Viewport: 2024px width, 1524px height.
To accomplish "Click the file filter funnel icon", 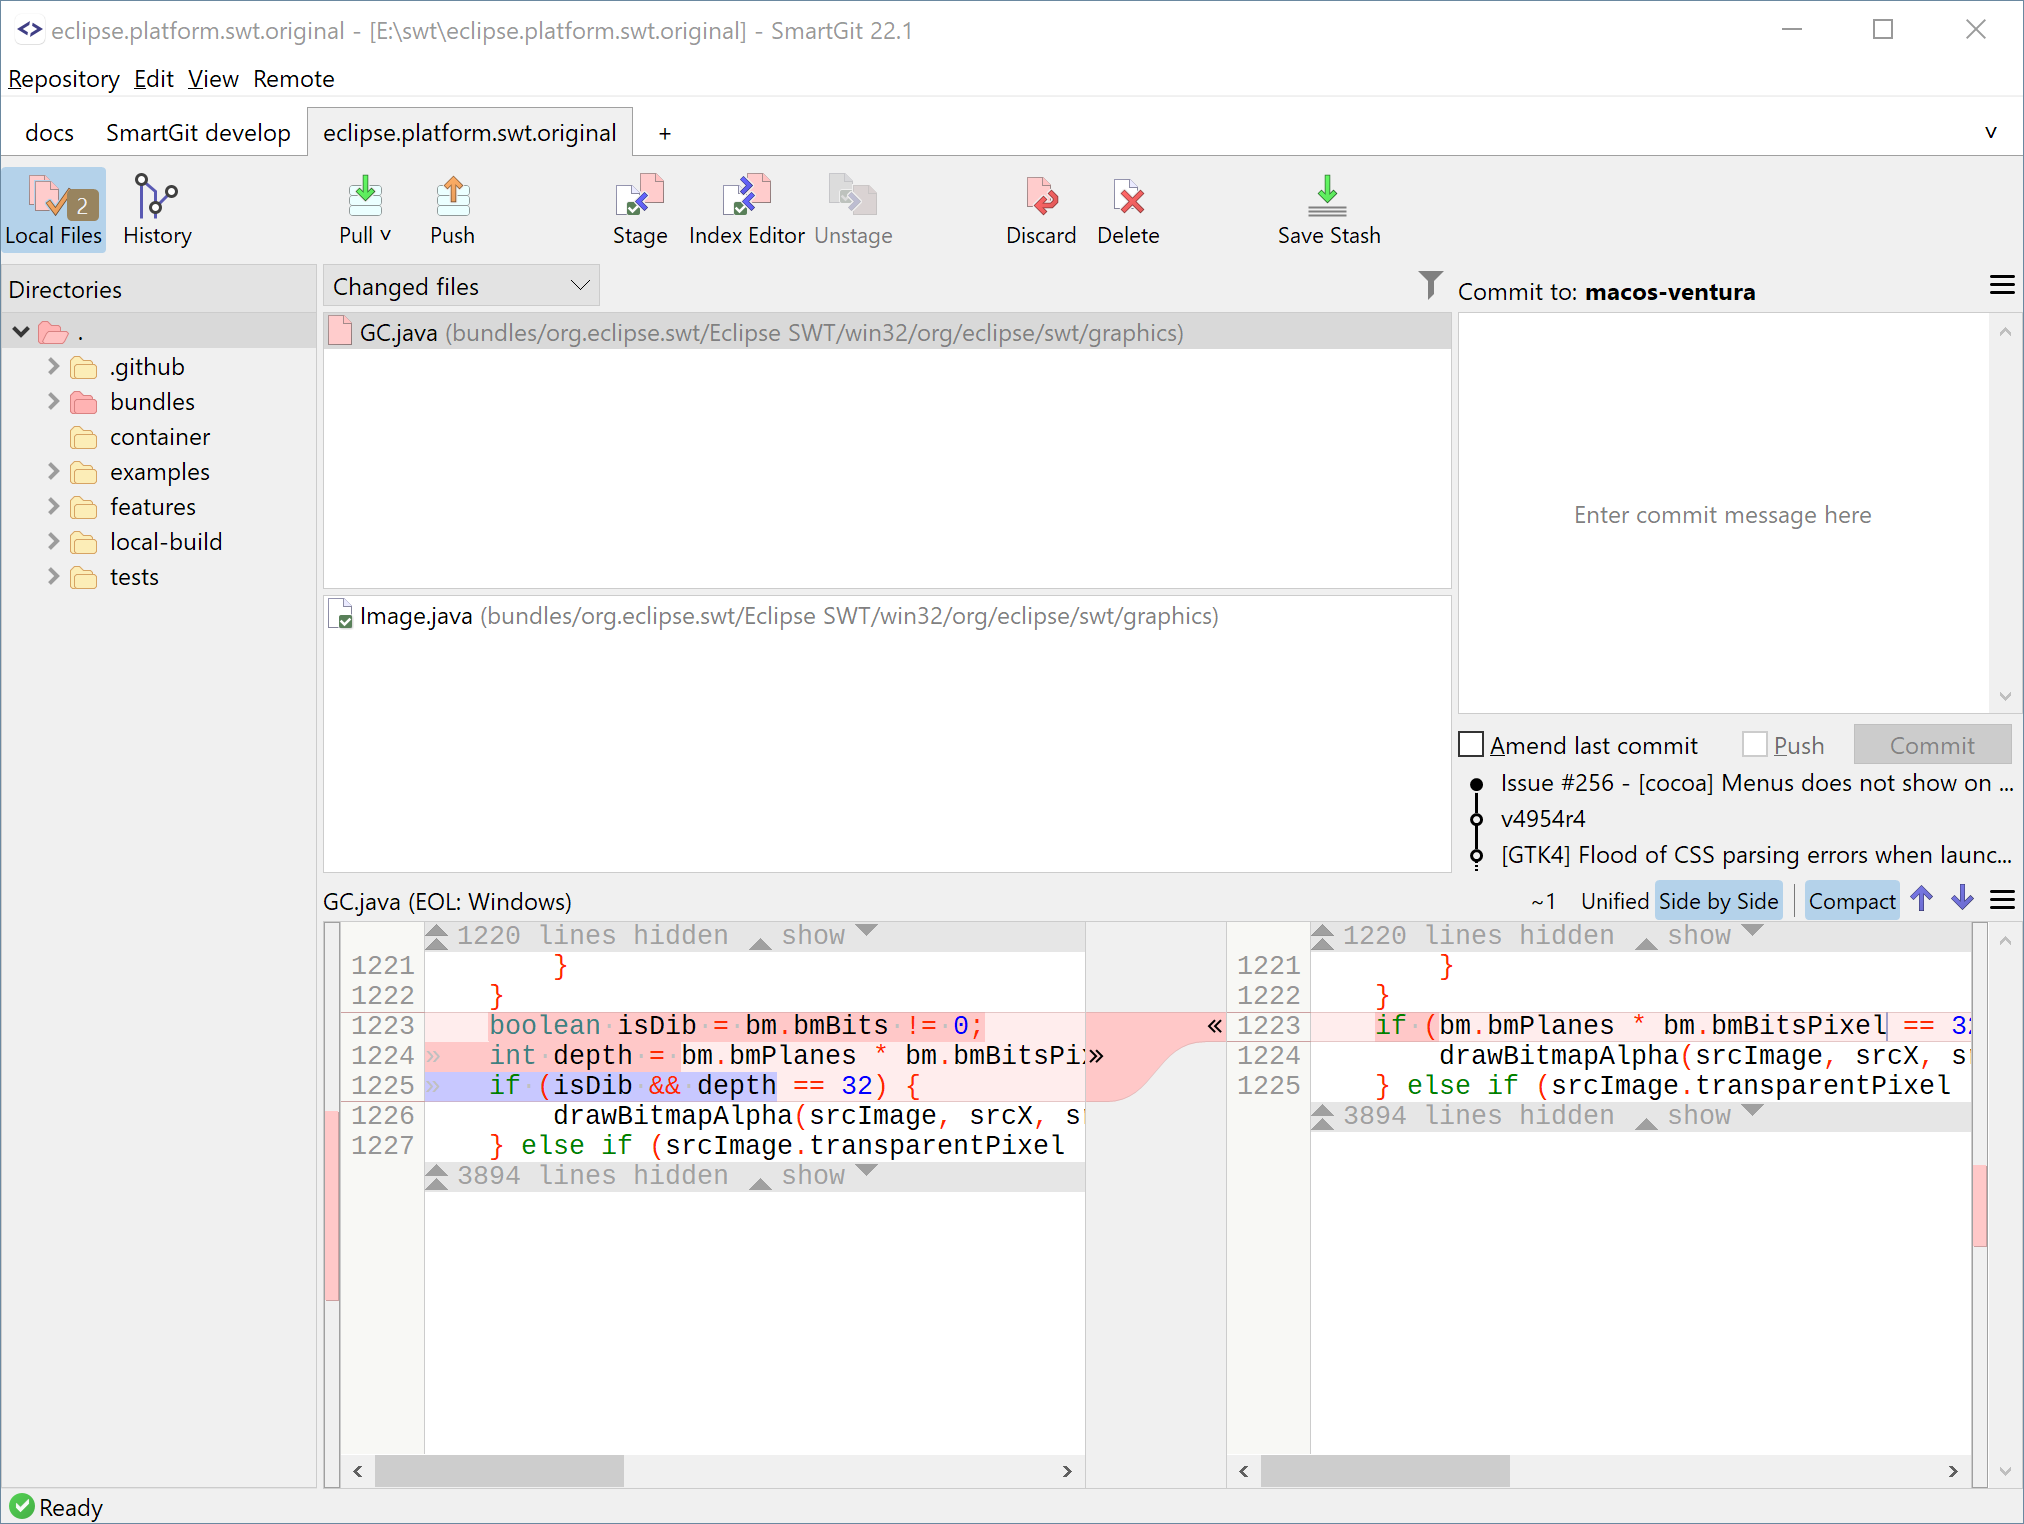I will [x=1431, y=285].
